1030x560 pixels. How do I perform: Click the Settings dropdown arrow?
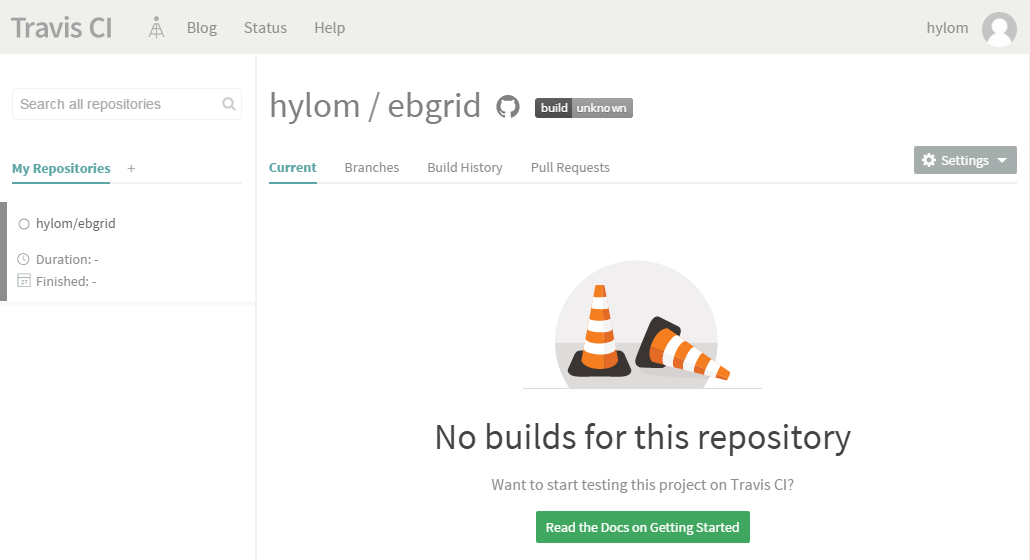click(1002, 160)
